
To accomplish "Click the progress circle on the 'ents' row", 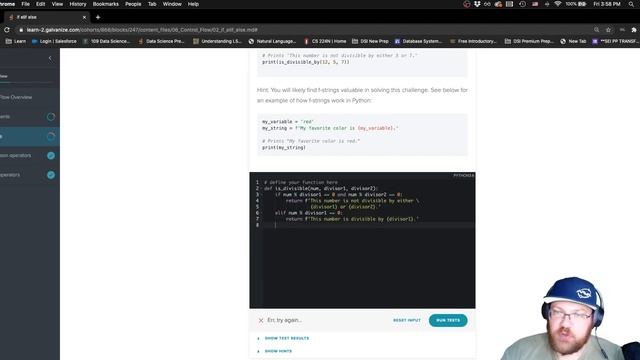I will tap(51, 117).
